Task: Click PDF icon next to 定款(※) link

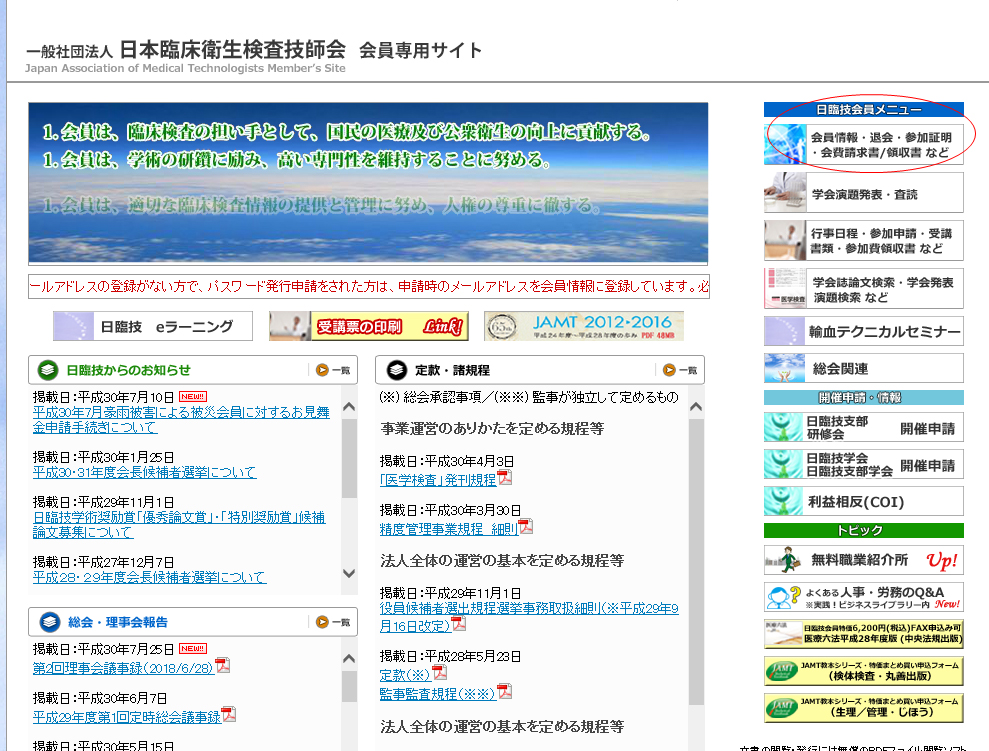Action: pyautogui.click(x=439, y=673)
